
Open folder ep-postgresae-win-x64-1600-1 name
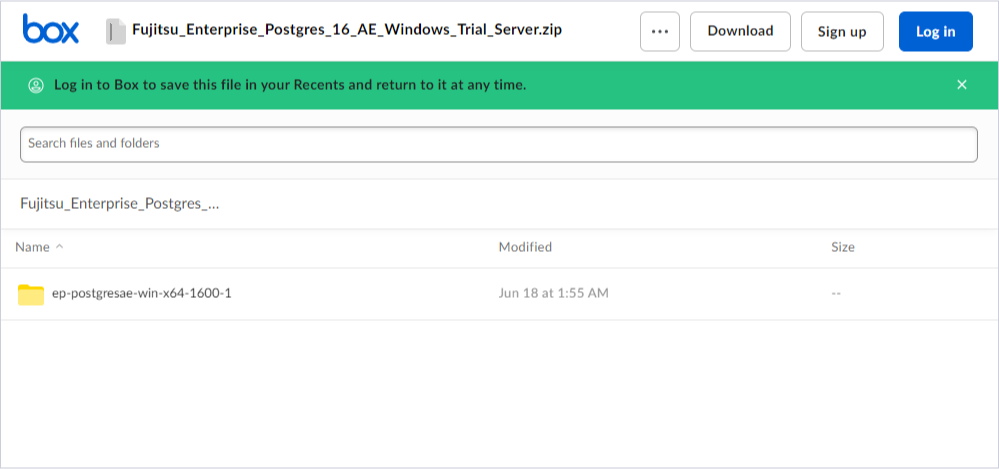(x=141, y=294)
